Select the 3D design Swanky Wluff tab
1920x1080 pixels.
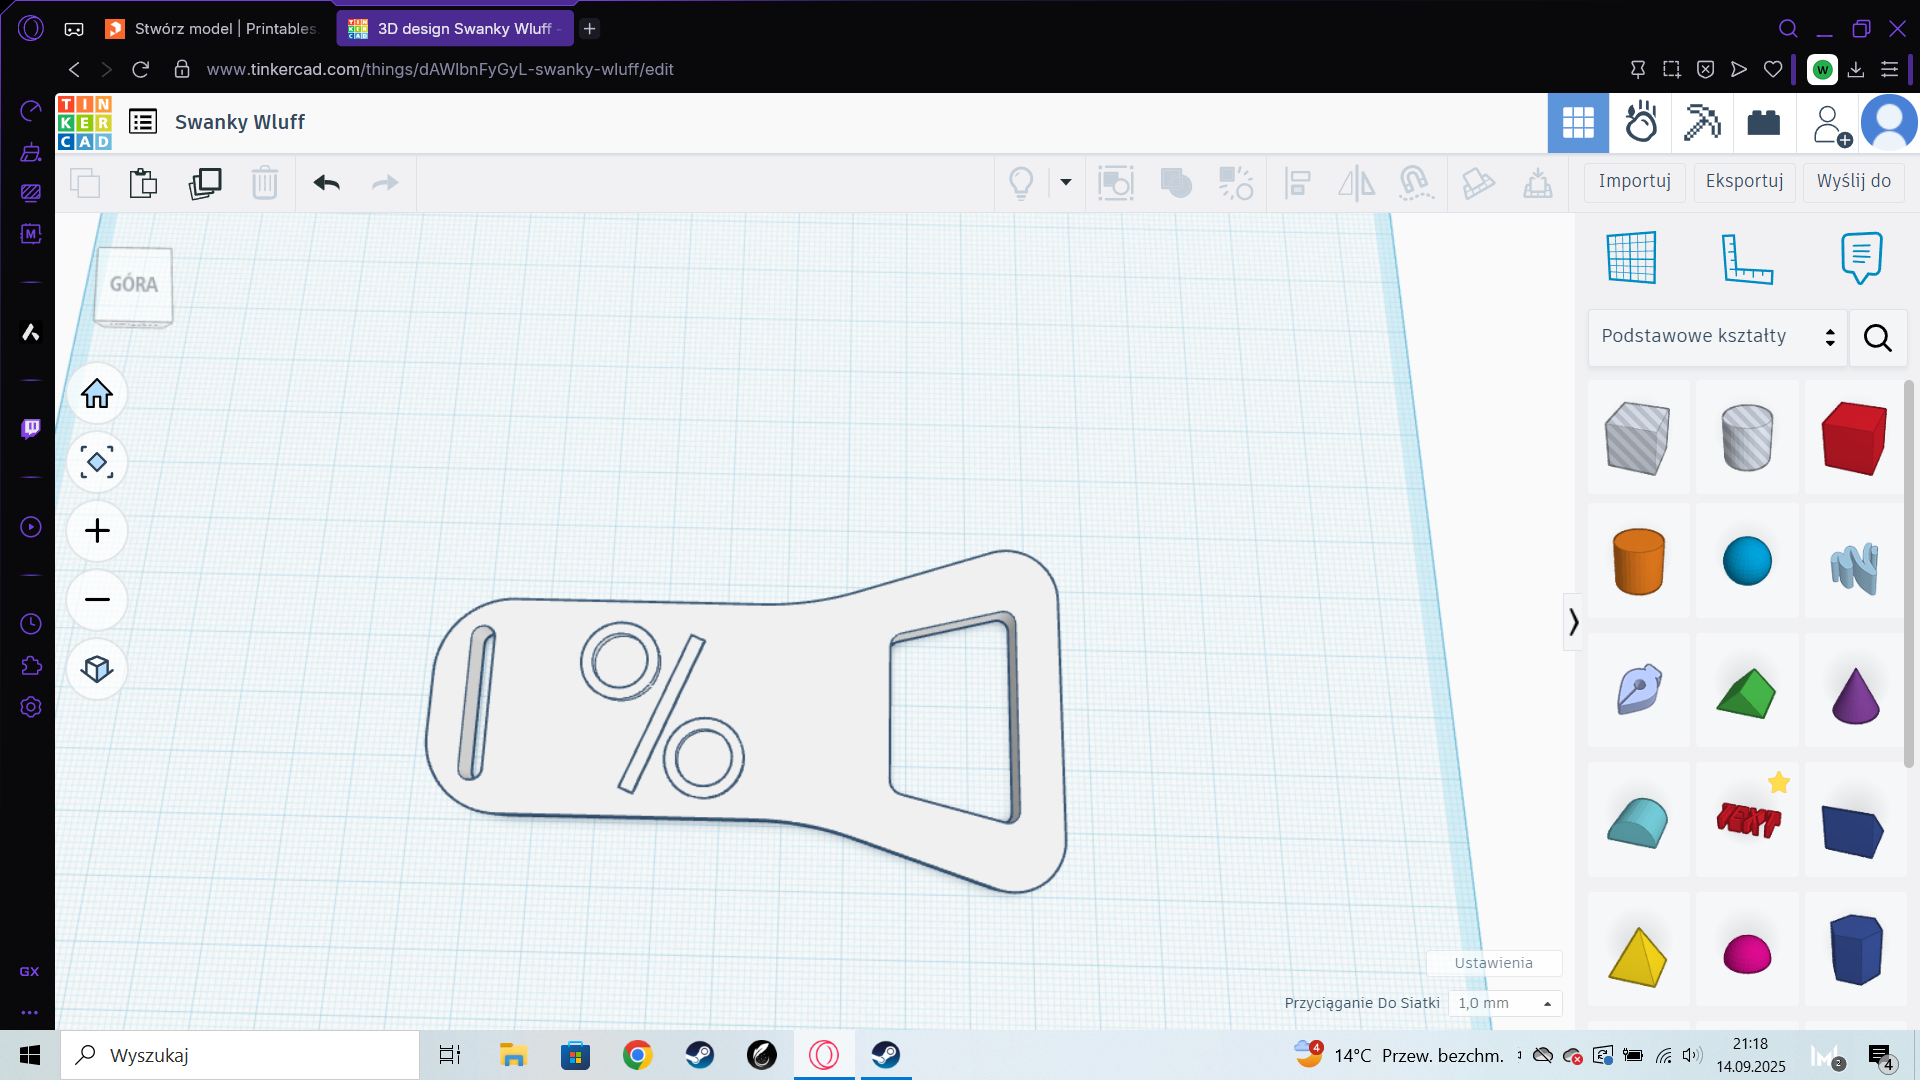(x=455, y=28)
